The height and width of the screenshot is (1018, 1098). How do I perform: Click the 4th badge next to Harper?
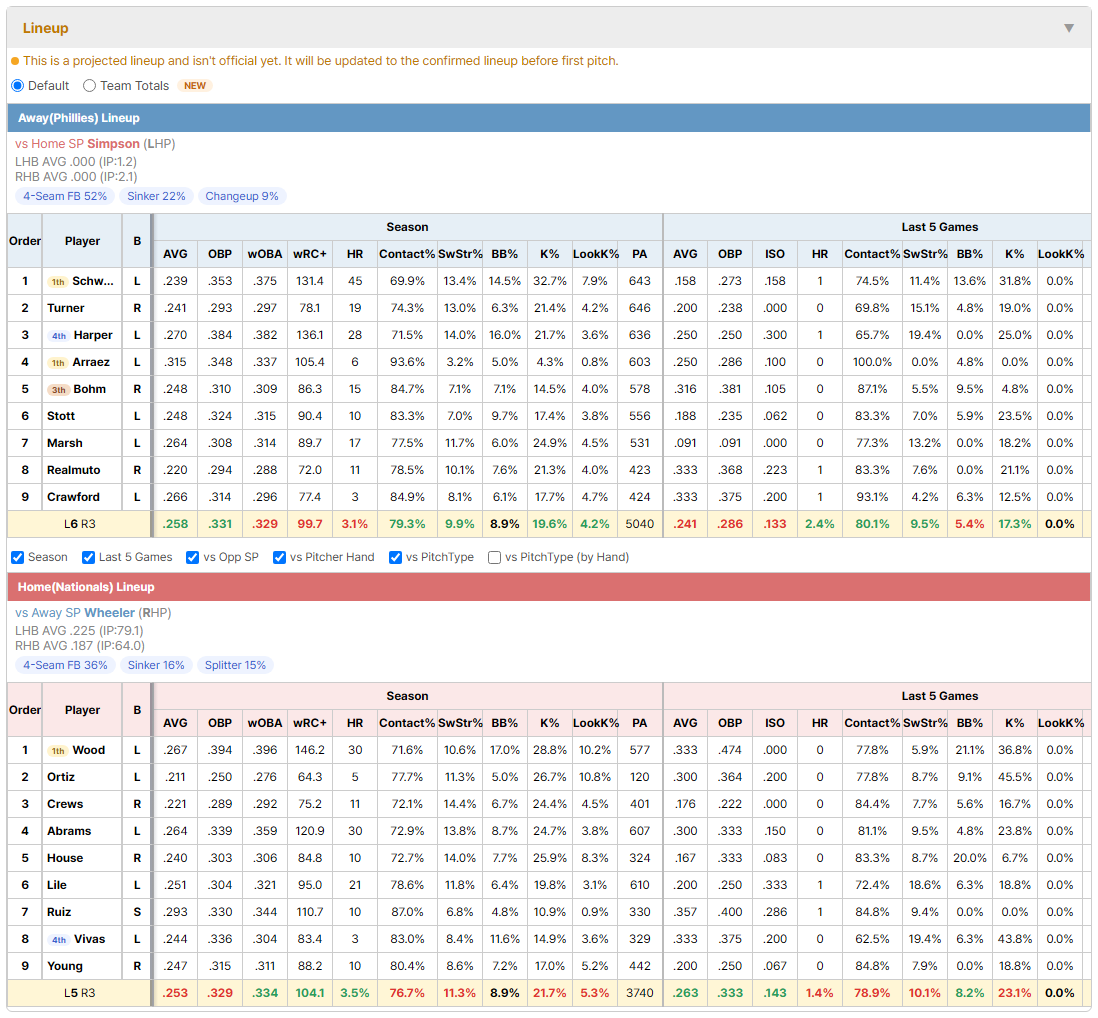pyautogui.click(x=59, y=335)
